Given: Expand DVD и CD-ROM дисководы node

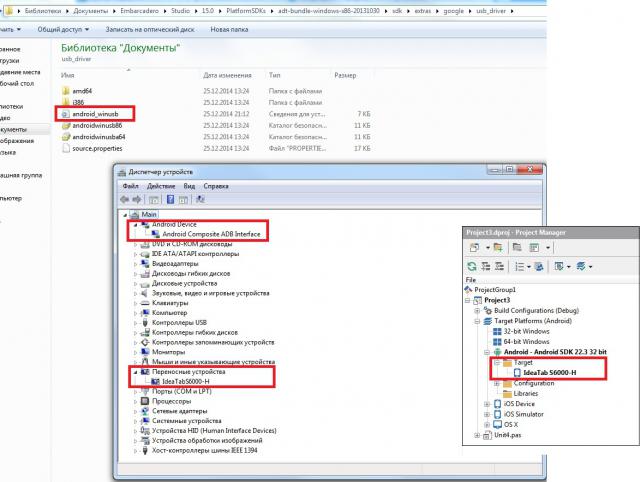Looking at the screenshot, I should pos(135,244).
